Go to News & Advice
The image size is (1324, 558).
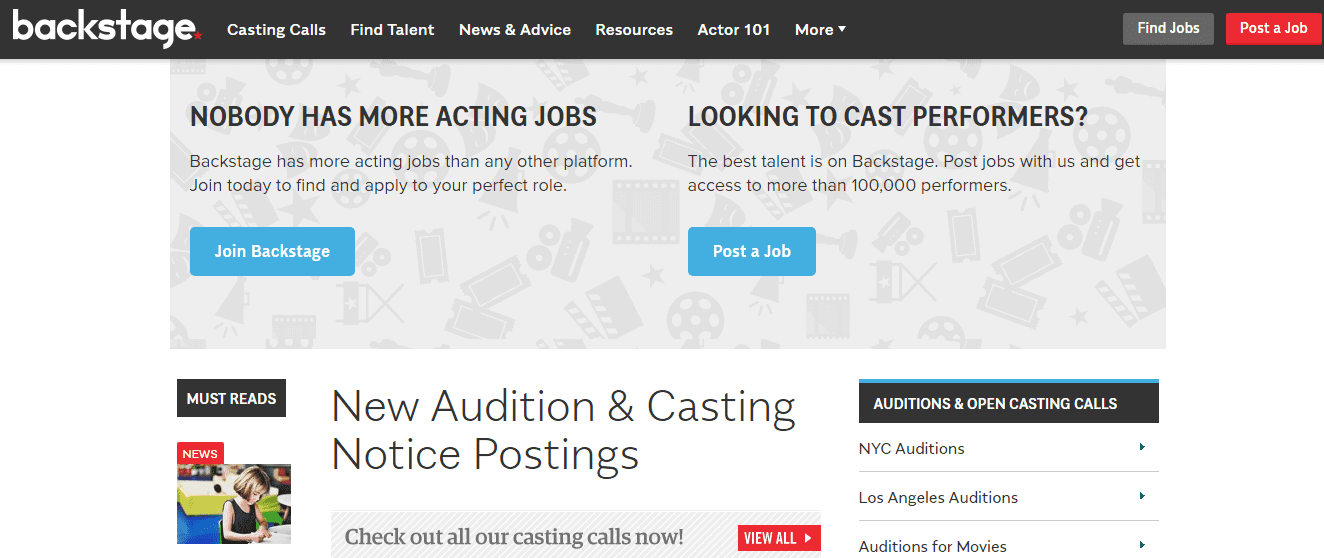tap(515, 30)
